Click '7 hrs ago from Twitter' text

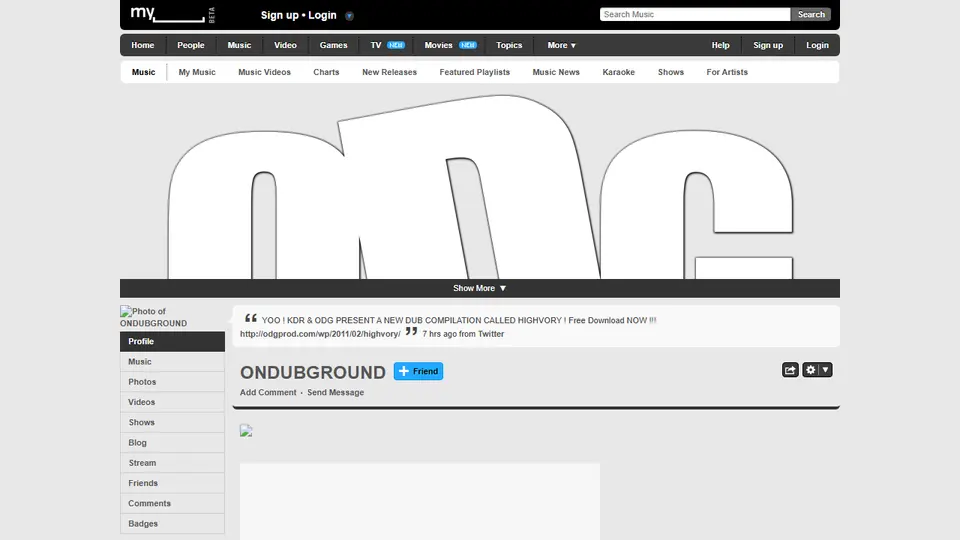click(463, 334)
